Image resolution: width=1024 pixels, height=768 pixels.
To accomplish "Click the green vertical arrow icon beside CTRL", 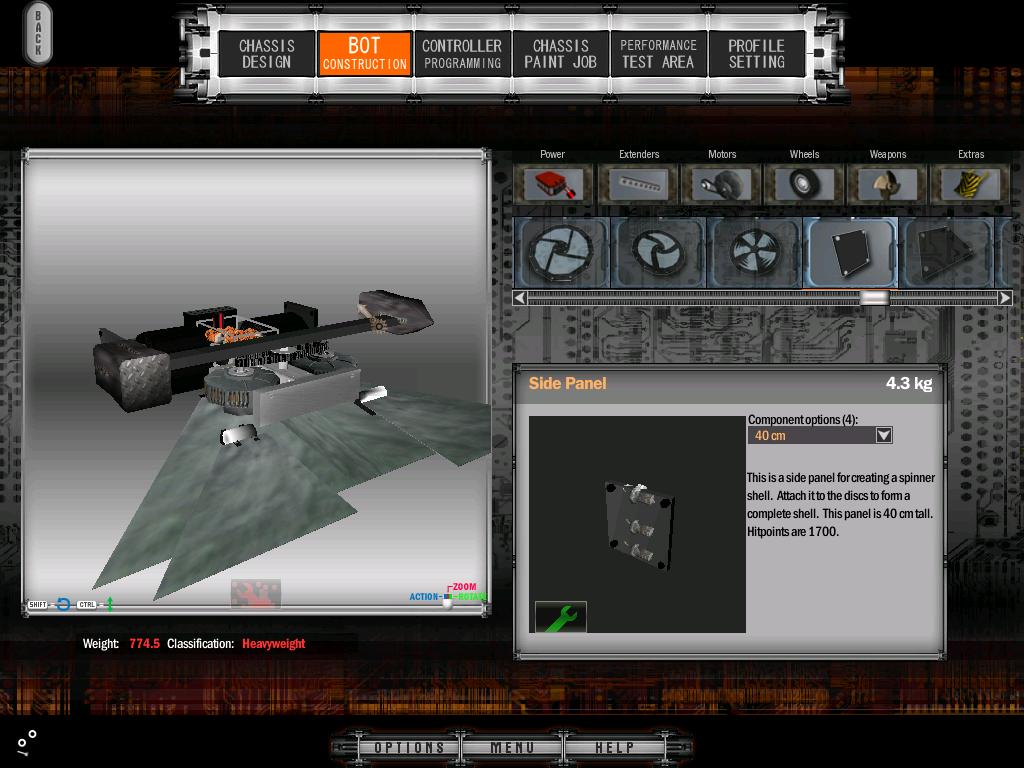I will (x=110, y=604).
